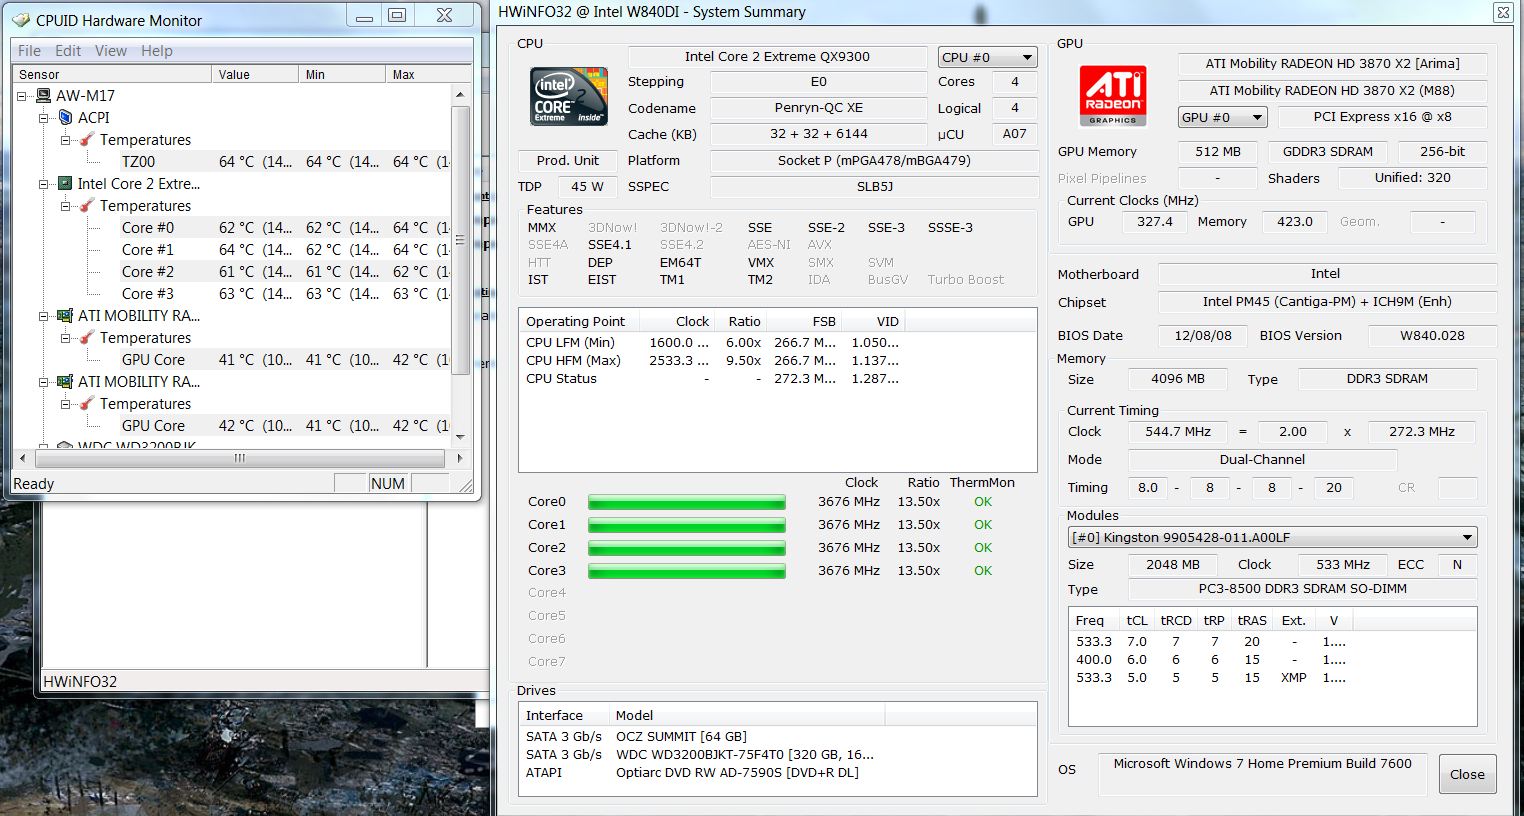1524x816 pixels.
Task: Select the Core #0 temperature row
Action: (285, 228)
